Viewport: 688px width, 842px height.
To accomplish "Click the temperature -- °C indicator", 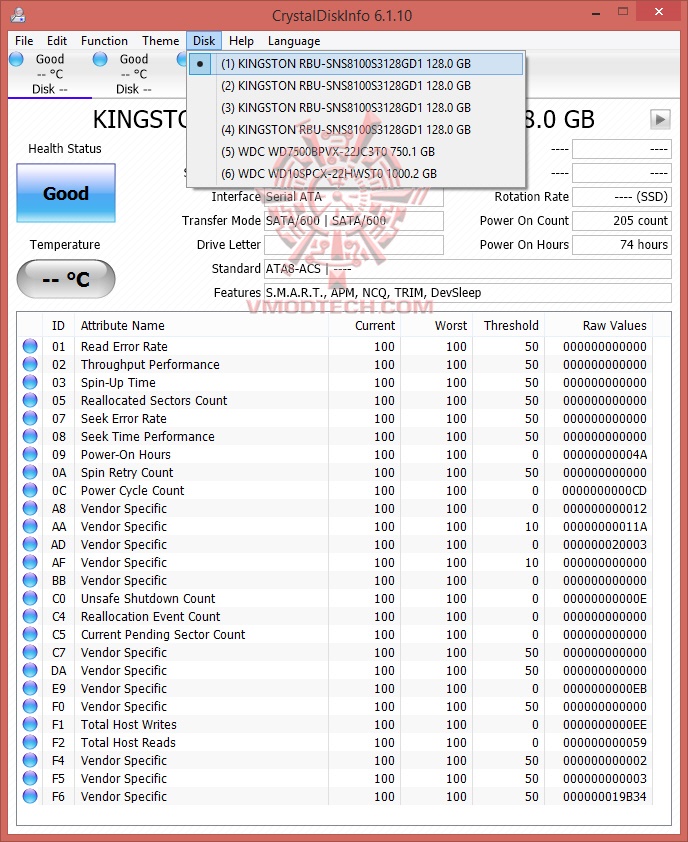I will (x=66, y=279).
